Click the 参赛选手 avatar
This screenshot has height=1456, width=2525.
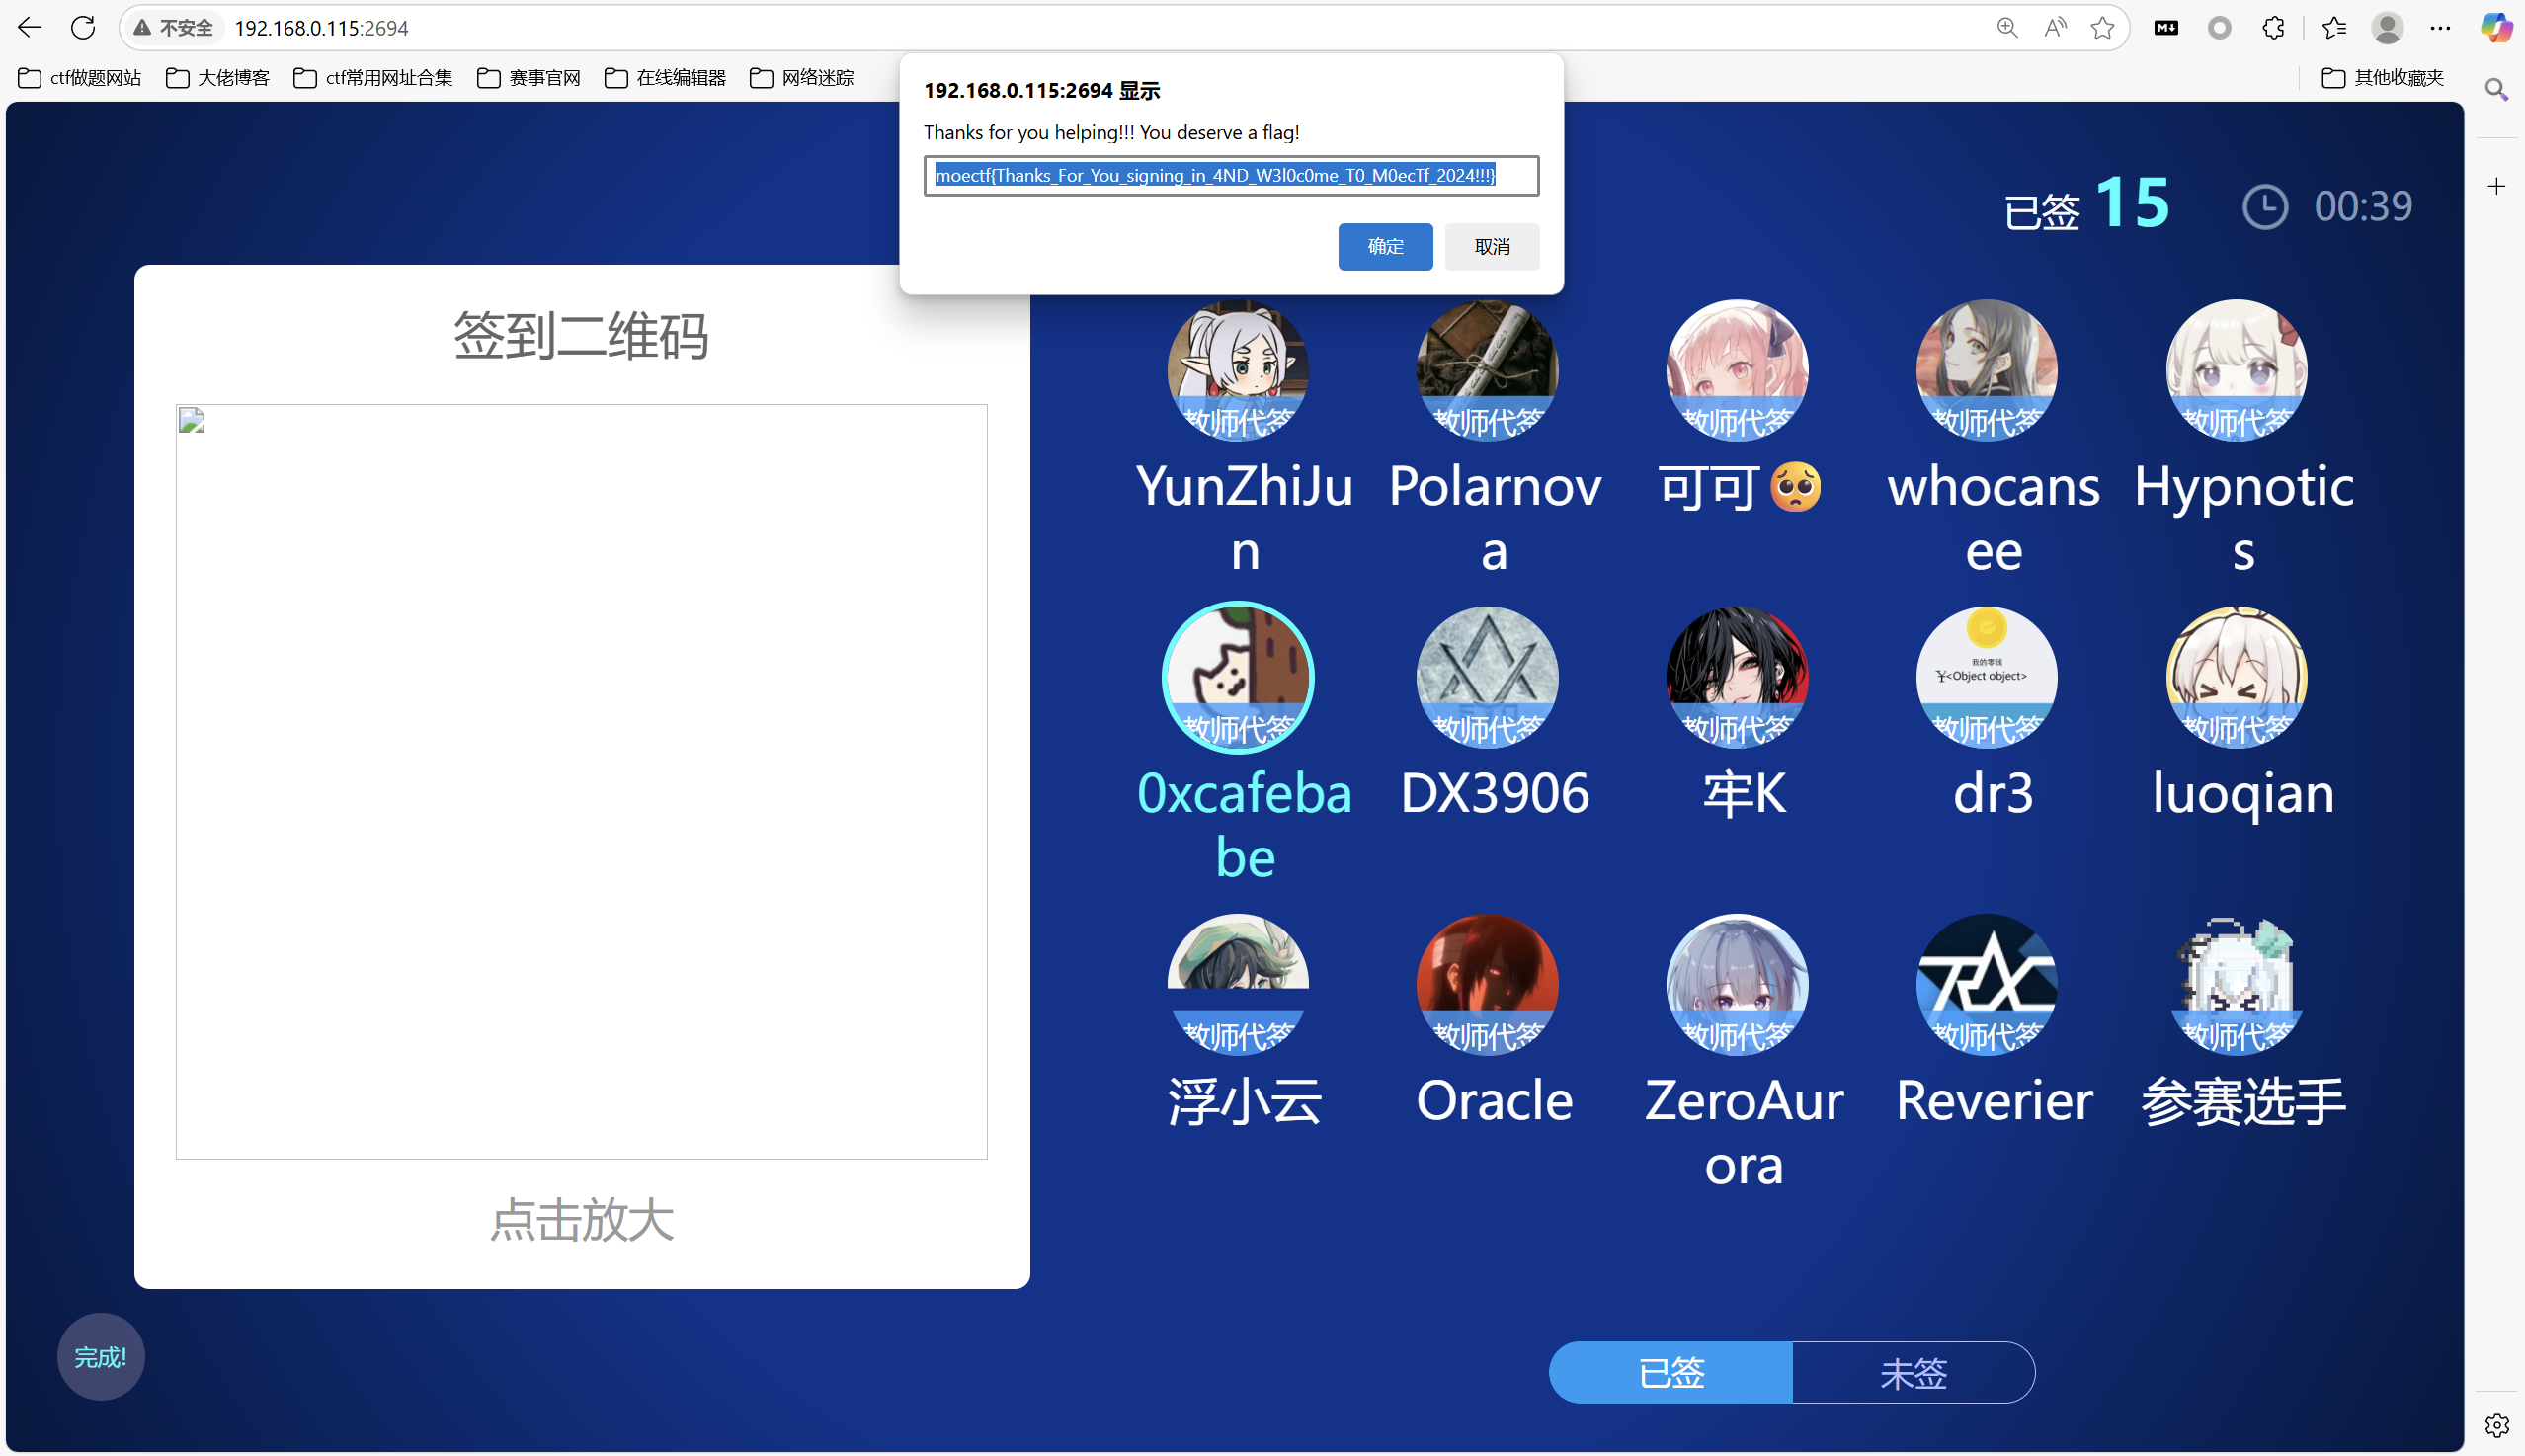click(2237, 985)
